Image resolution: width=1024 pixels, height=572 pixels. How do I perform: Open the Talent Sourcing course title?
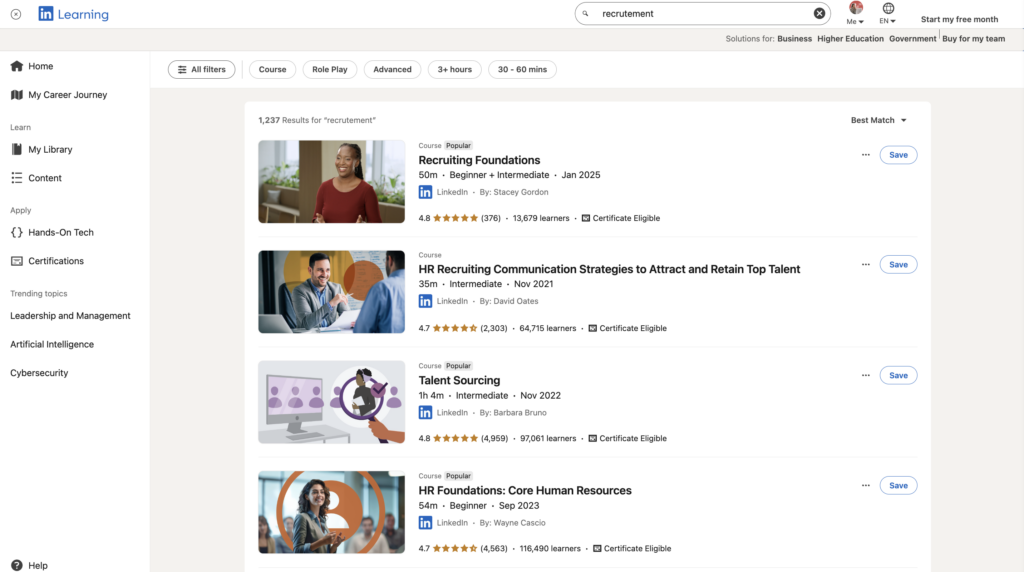459,380
